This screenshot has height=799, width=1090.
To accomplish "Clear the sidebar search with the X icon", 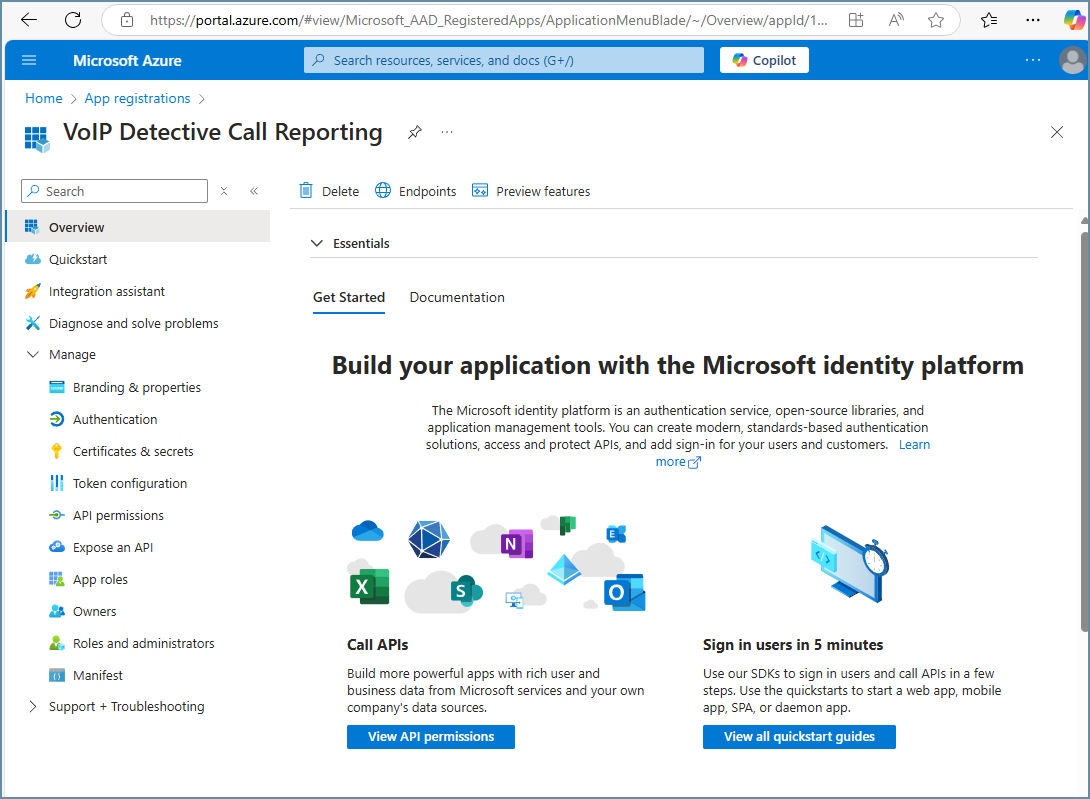I will pos(224,191).
